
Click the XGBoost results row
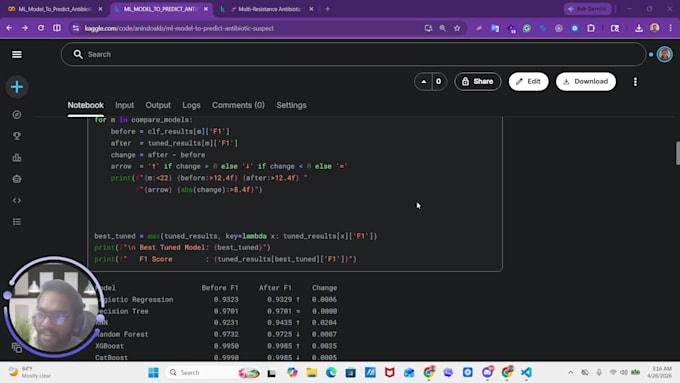[x=216, y=346]
